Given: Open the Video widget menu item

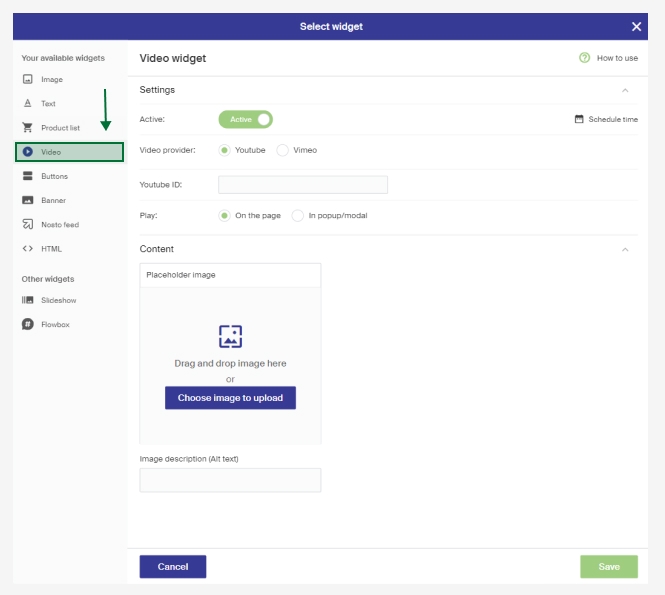Looking at the screenshot, I should click(x=69, y=152).
